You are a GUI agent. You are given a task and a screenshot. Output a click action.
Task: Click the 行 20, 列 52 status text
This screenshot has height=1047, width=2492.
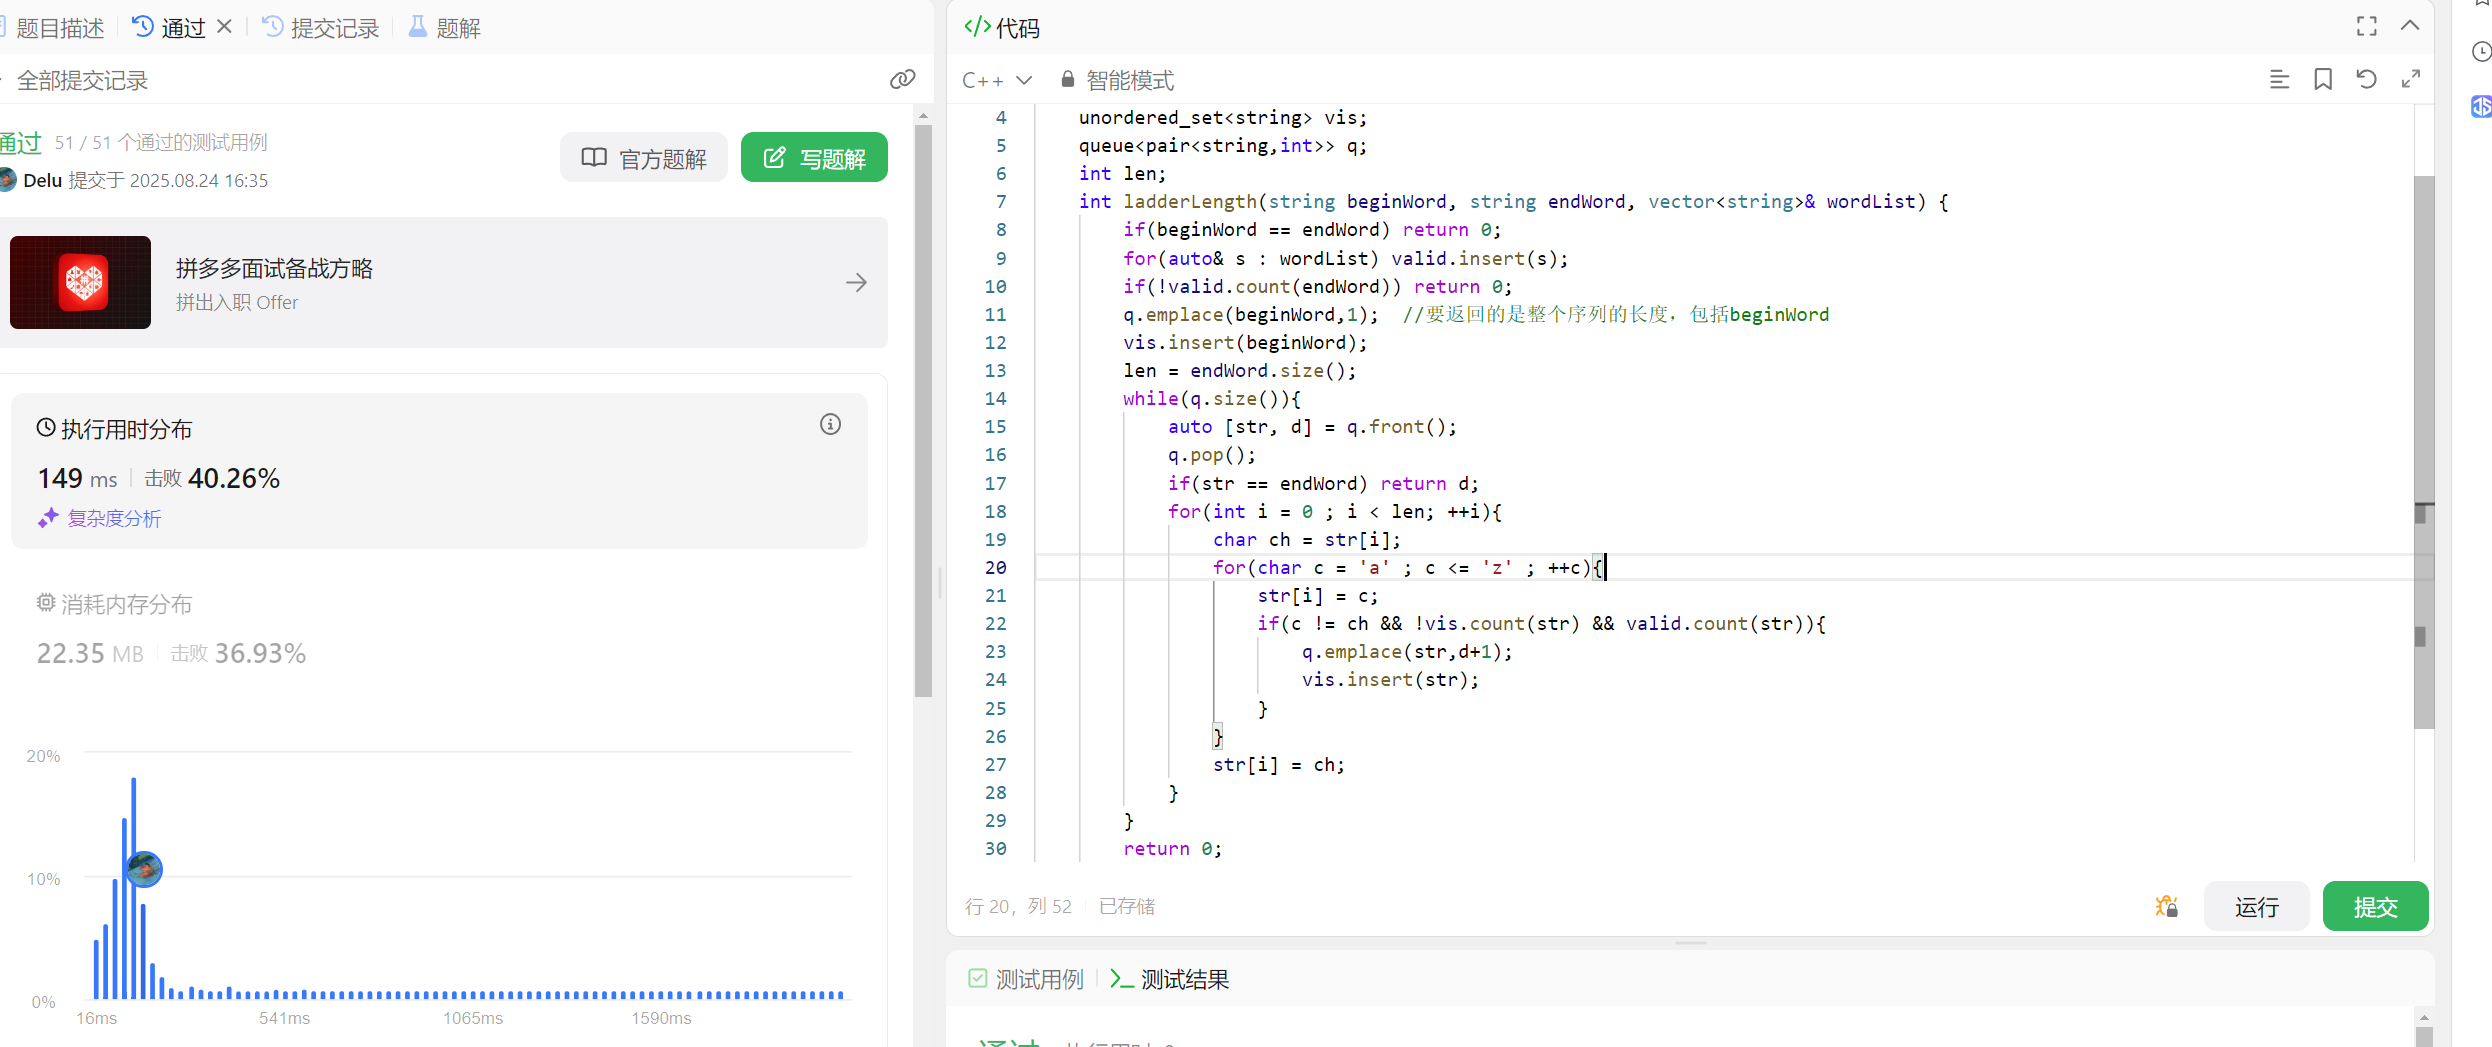(1018, 906)
